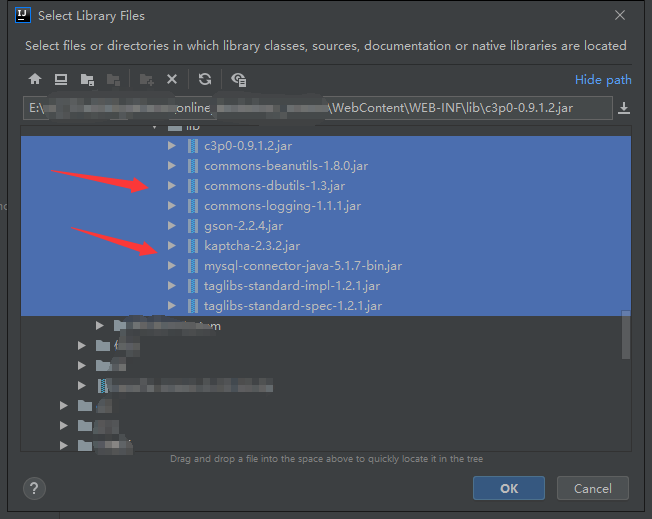Go to the Home directory icon
Viewport: 652px width, 519px height.
[x=35, y=79]
